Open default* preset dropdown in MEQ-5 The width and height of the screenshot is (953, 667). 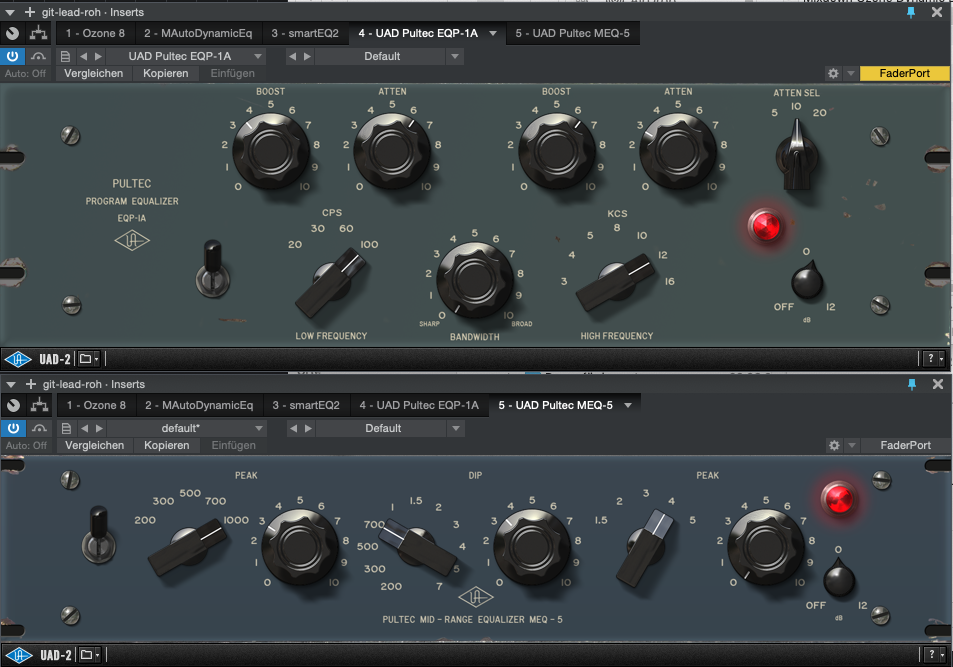pos(187,428)
